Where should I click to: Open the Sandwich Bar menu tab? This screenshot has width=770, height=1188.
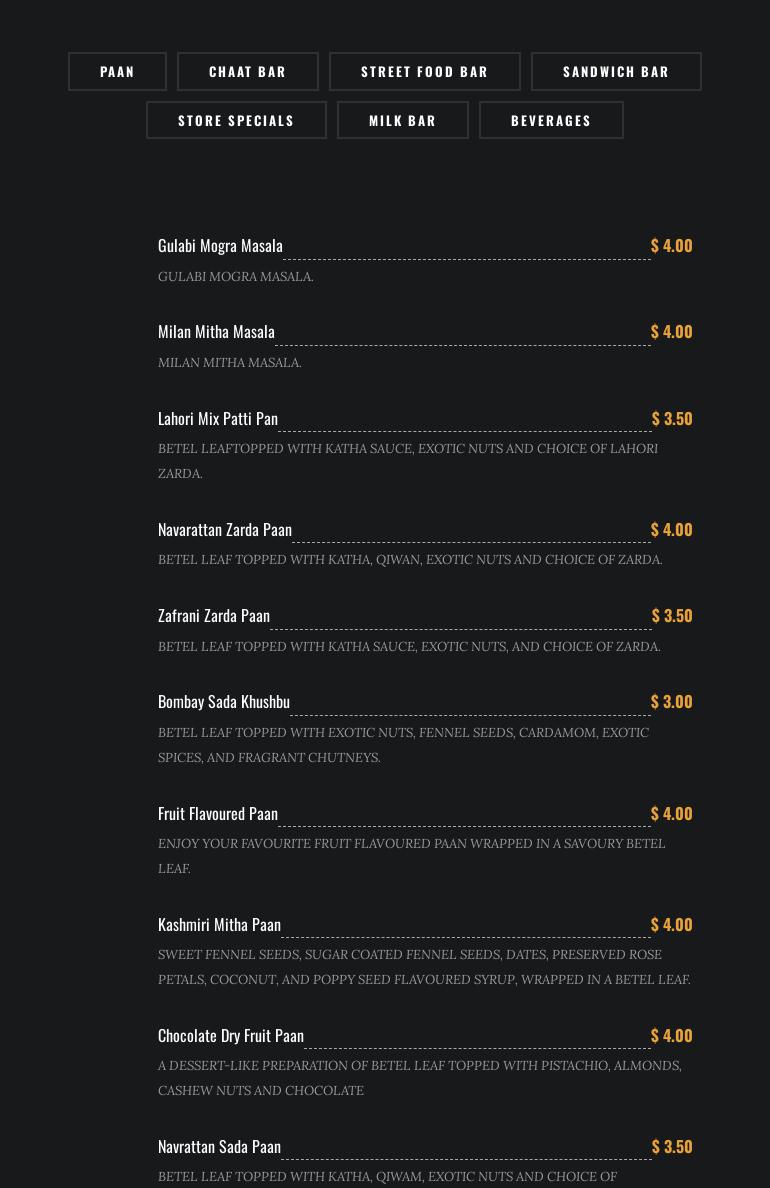pyautogui.click(x=616, y=72)
